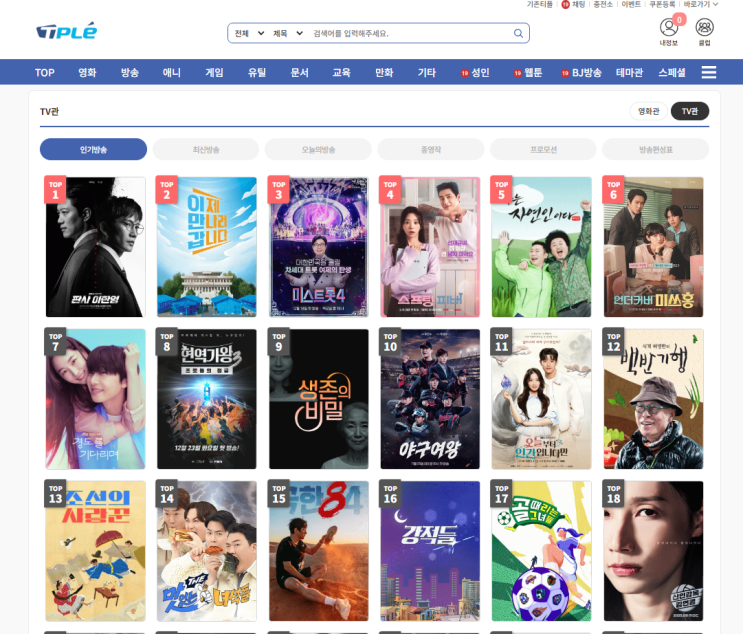Click the 충전소 link in top bar
The height and width of the screenshot is (634, 743).
[x=603, y=4]
